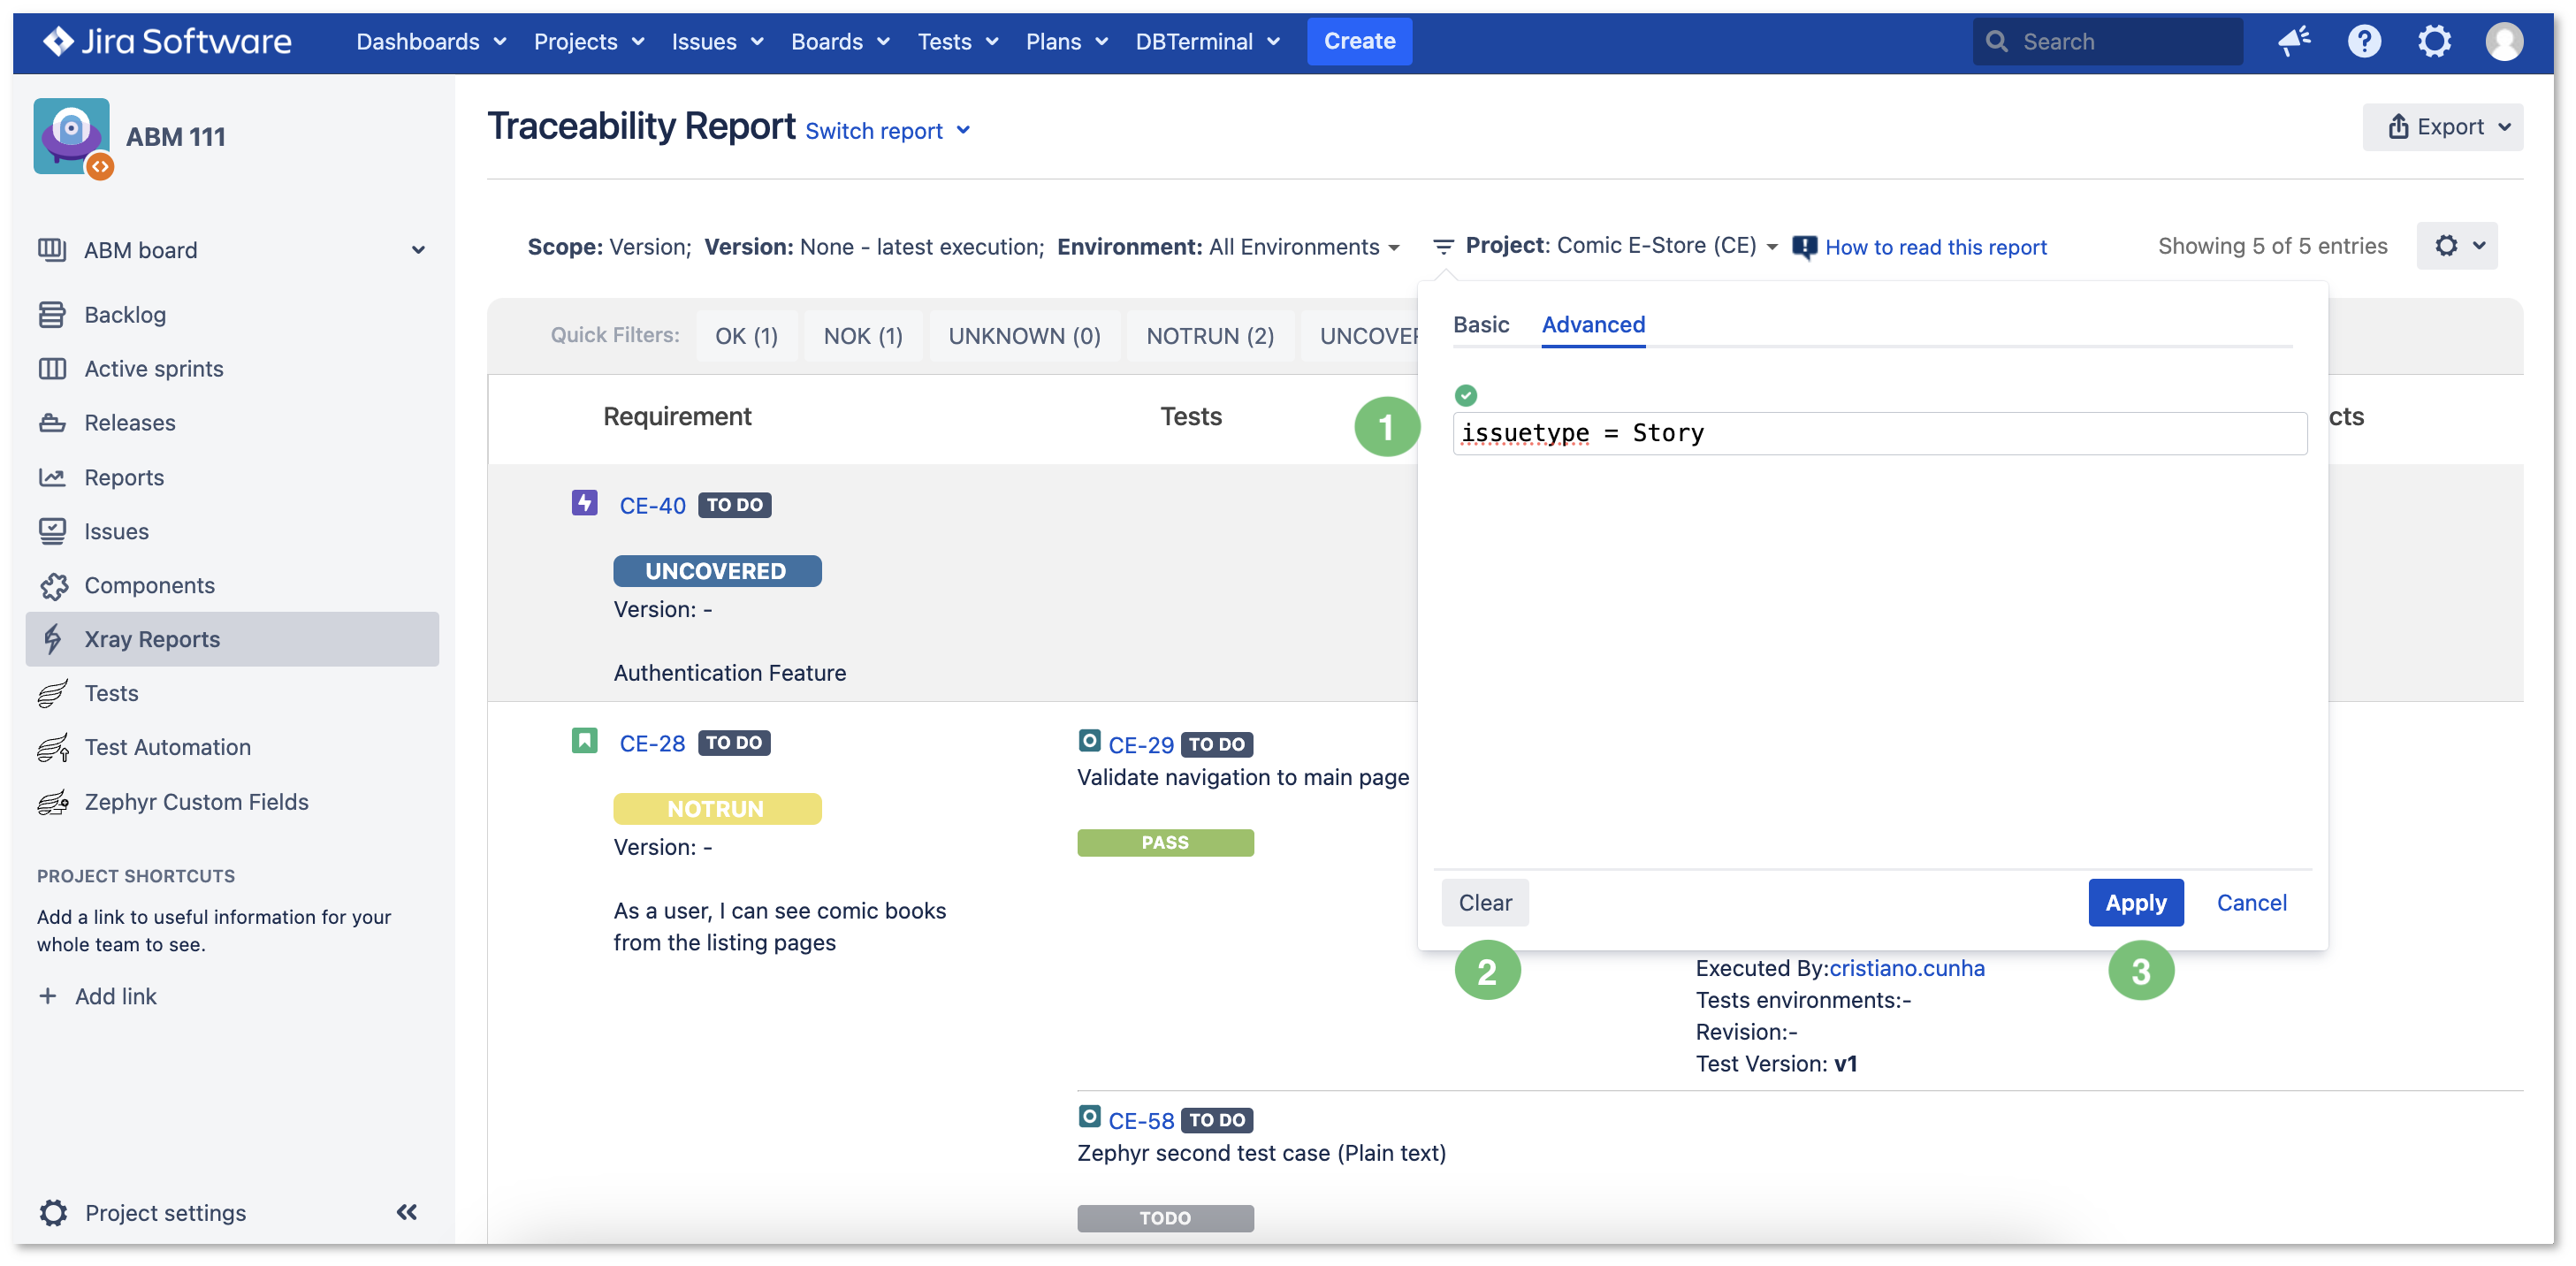Open the notifications megaphone icon
The image size is (2576, 1266).
[2294, 41]
